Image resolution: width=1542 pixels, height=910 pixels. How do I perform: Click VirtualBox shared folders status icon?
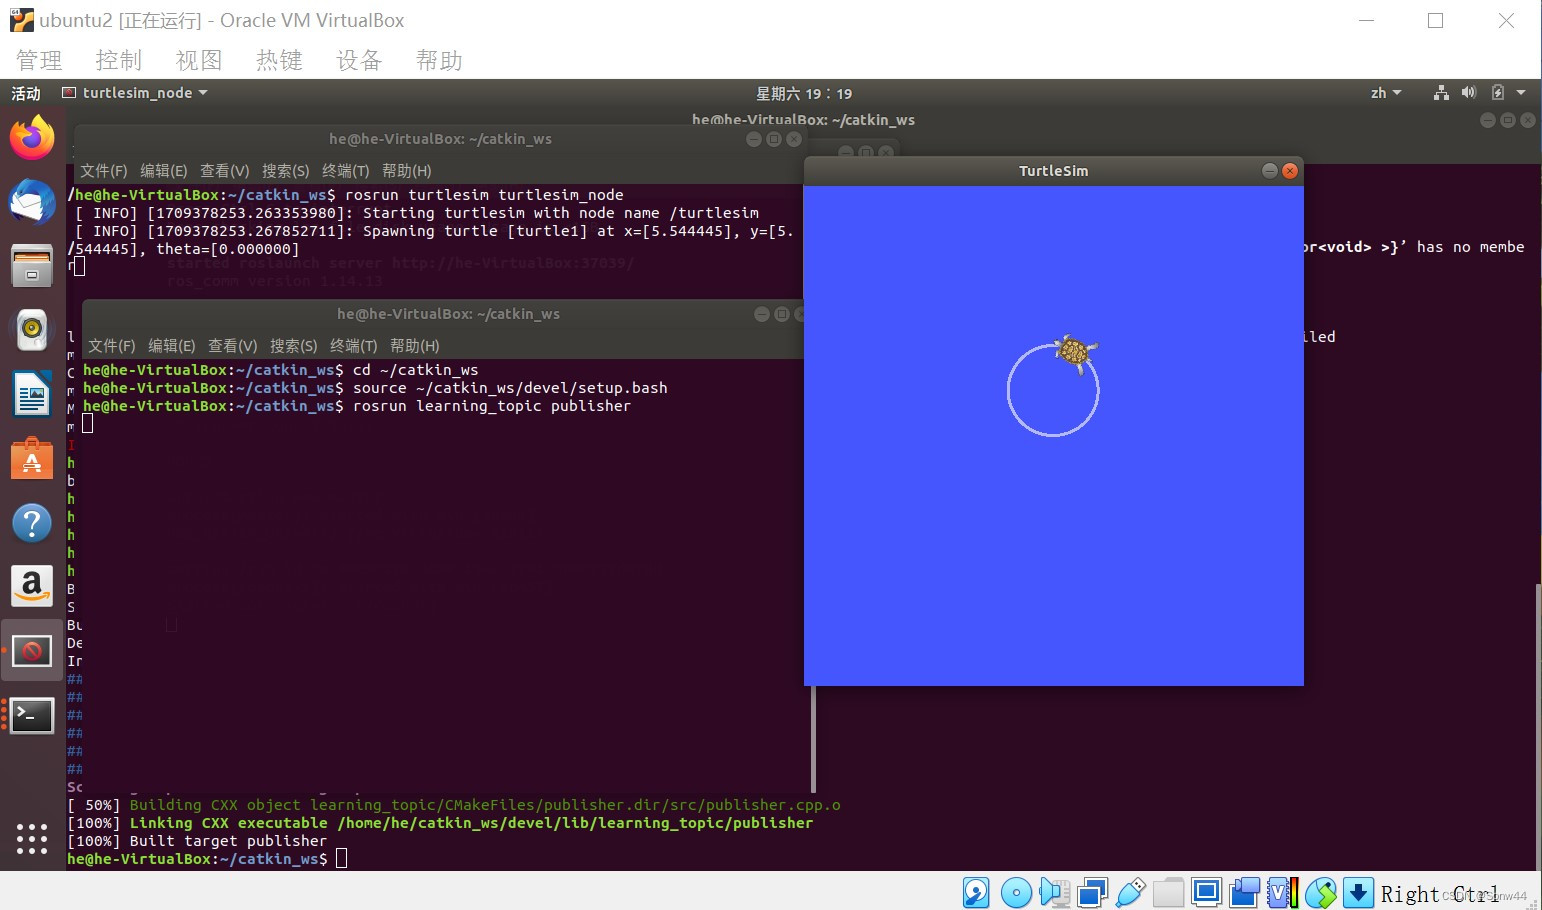pyautogui.click(x=1168, y=892)
